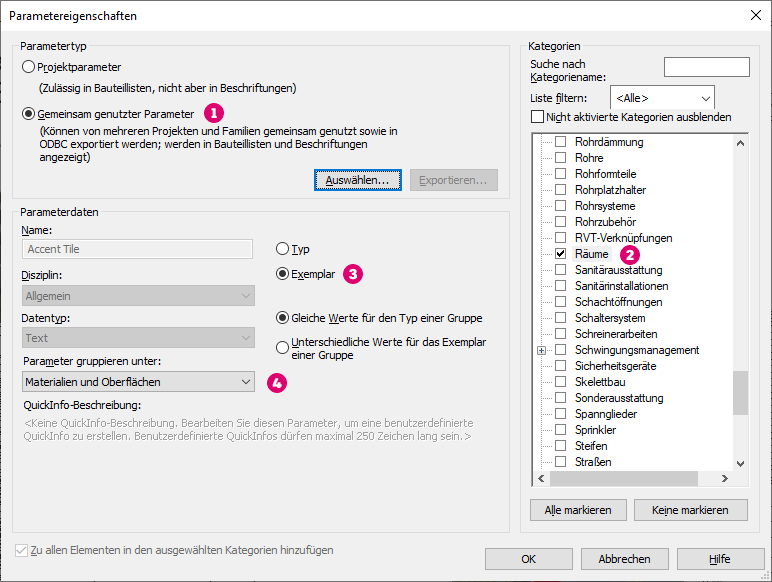Viewport: 772px width, 582px height.
Task: Enable the Sprinkler category checkbox
Action: (x=561, y=430)
